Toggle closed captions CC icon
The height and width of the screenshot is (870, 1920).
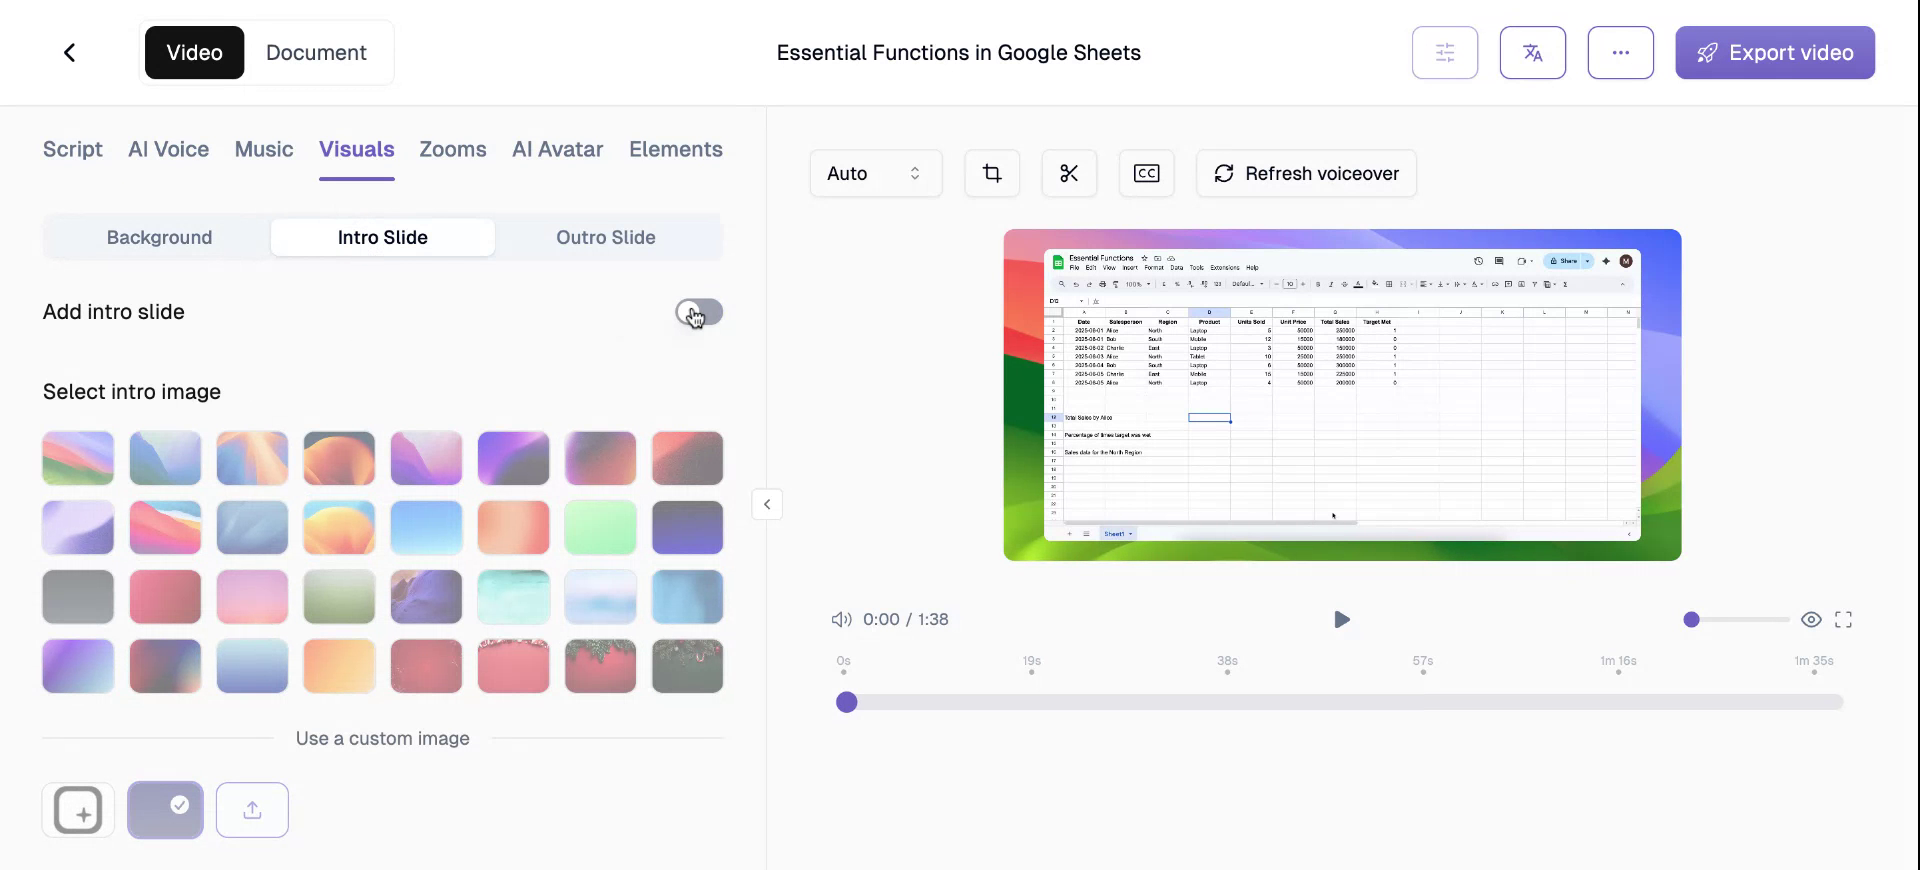1146,173
